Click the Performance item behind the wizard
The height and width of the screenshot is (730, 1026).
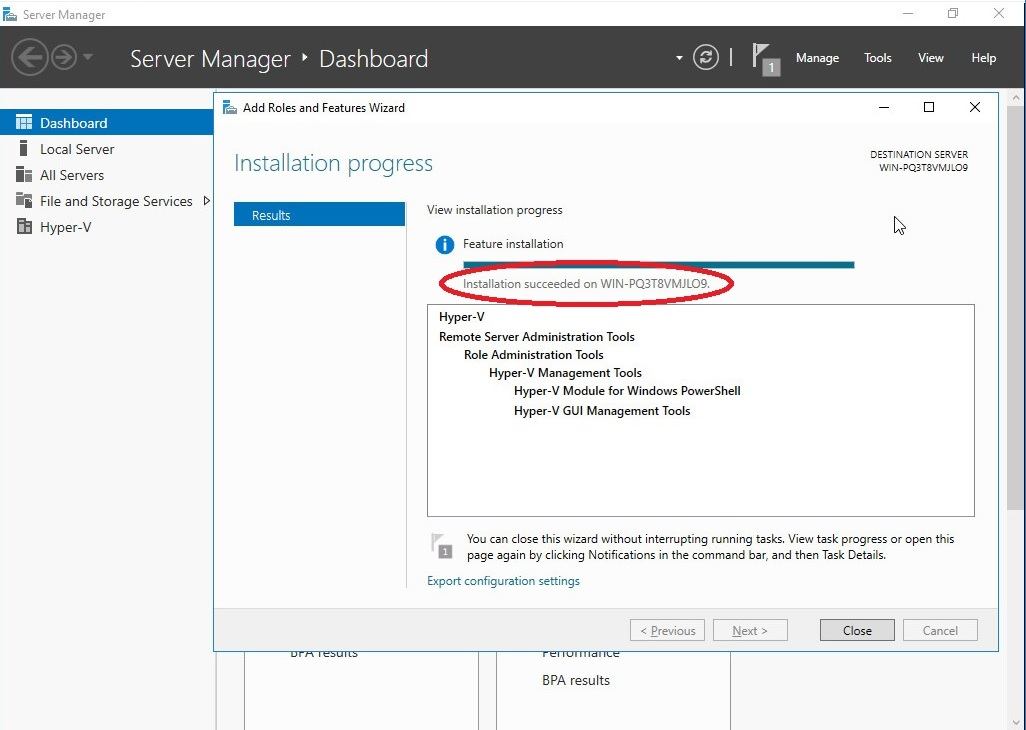tap(580, 653)
